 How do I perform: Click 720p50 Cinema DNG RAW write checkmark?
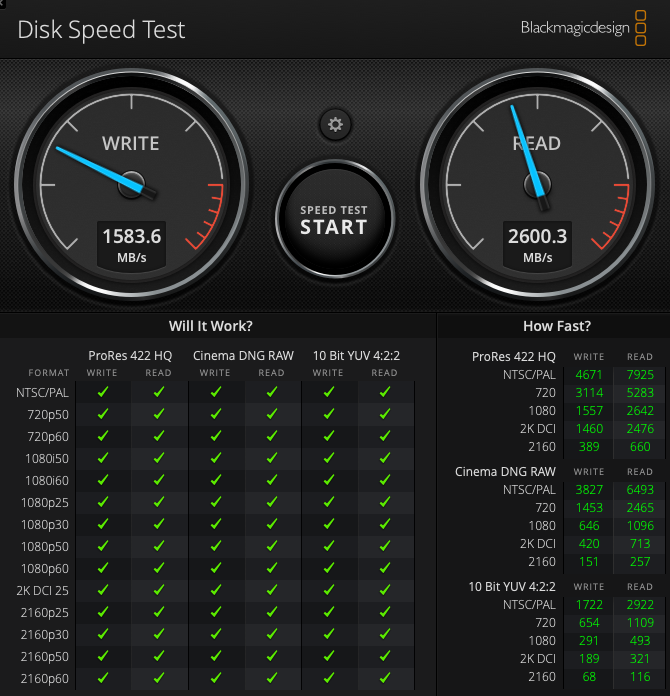[x=216, y=414]
